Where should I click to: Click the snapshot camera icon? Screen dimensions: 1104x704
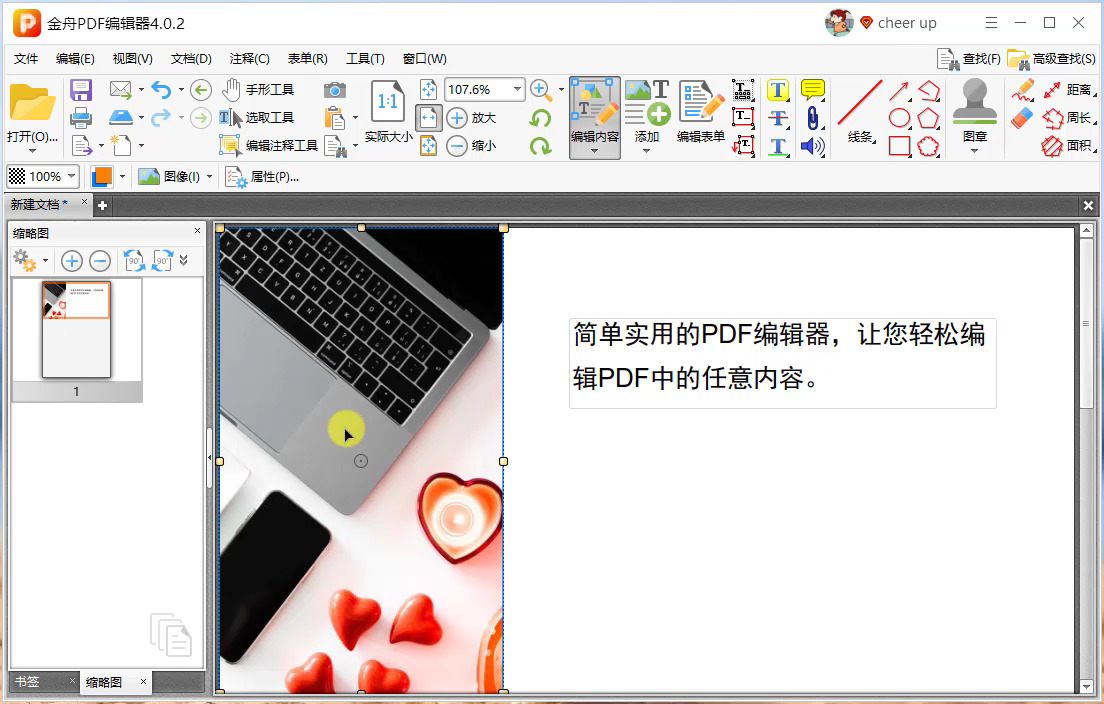pyautogui.click(x=335, y=89)
